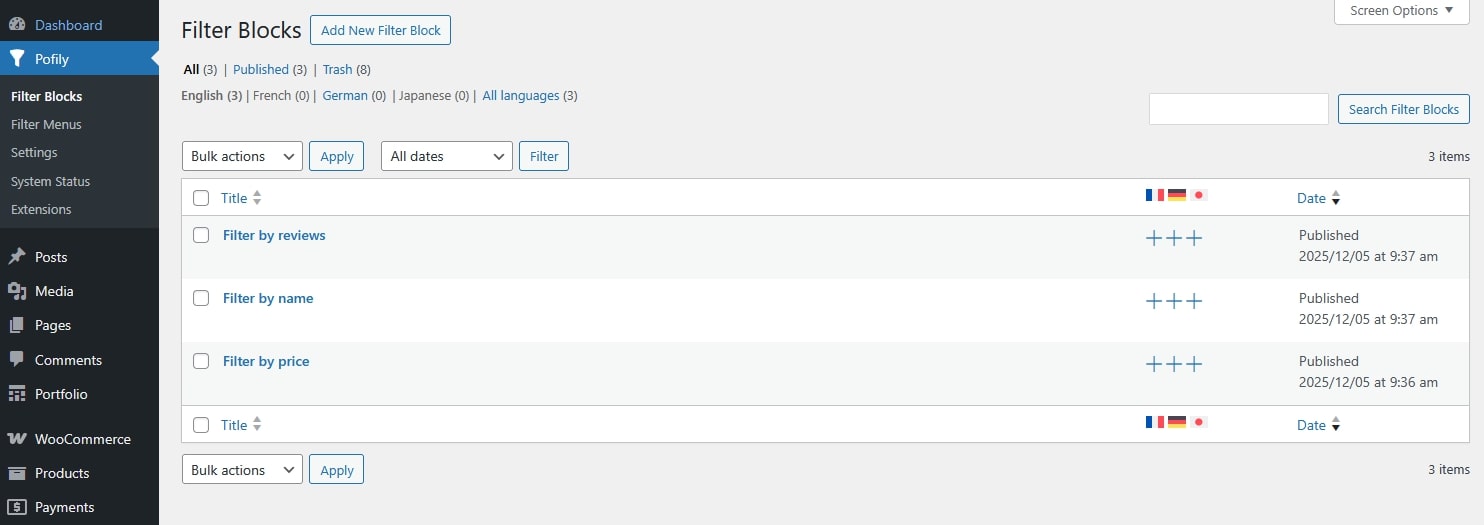Sort the table by Date column
Image resolution: width=1484 pixels, height=525 pixels.
1311,198
